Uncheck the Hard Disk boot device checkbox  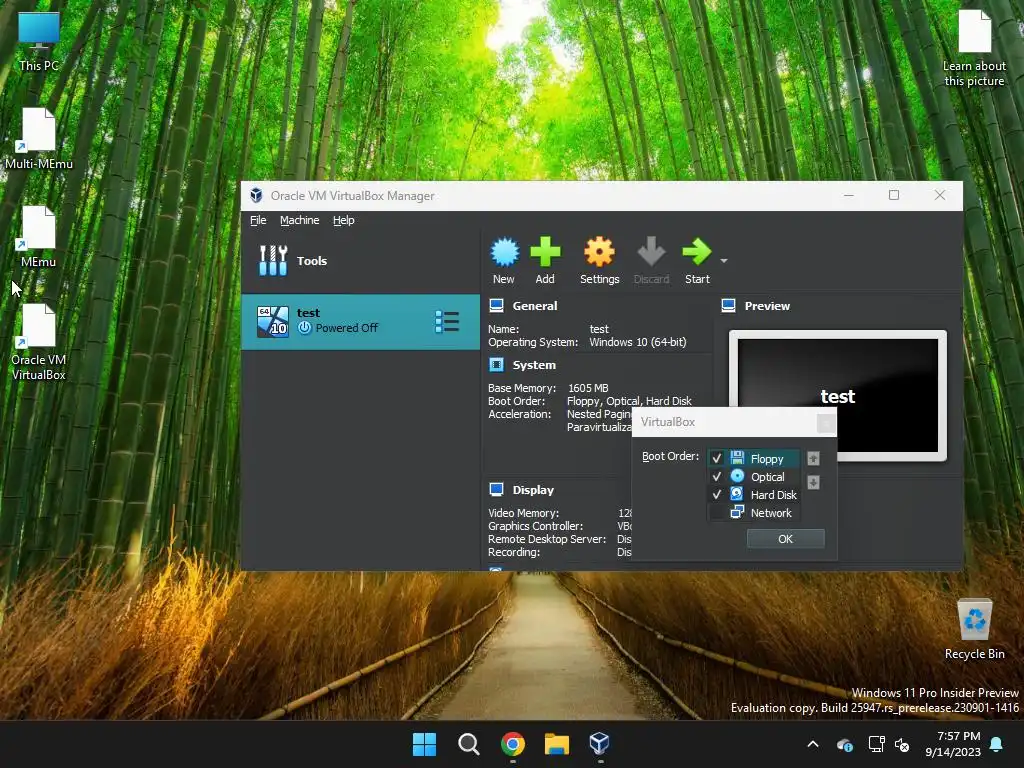tap(716, 494)
